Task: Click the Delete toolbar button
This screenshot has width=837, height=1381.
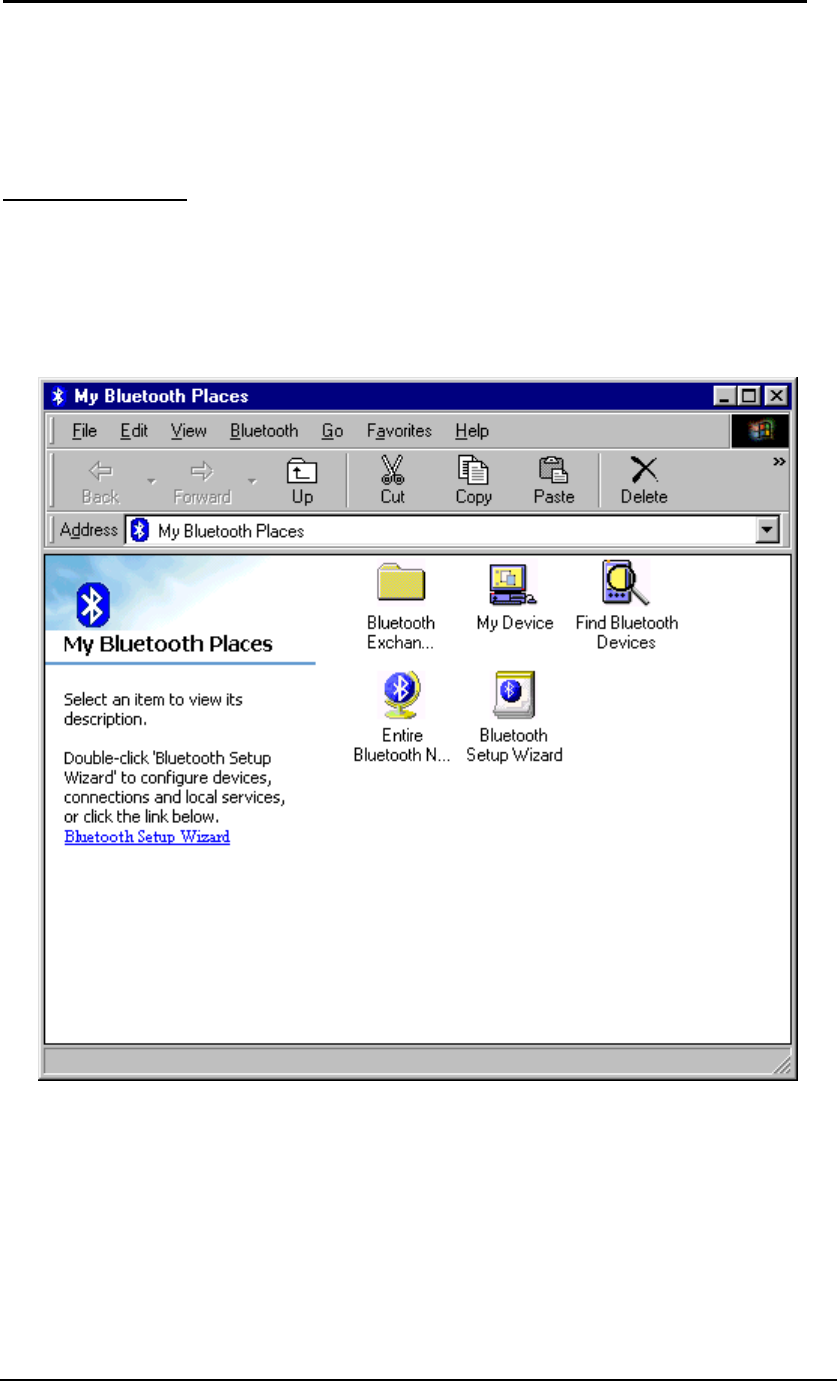Action: coord(643,479)
